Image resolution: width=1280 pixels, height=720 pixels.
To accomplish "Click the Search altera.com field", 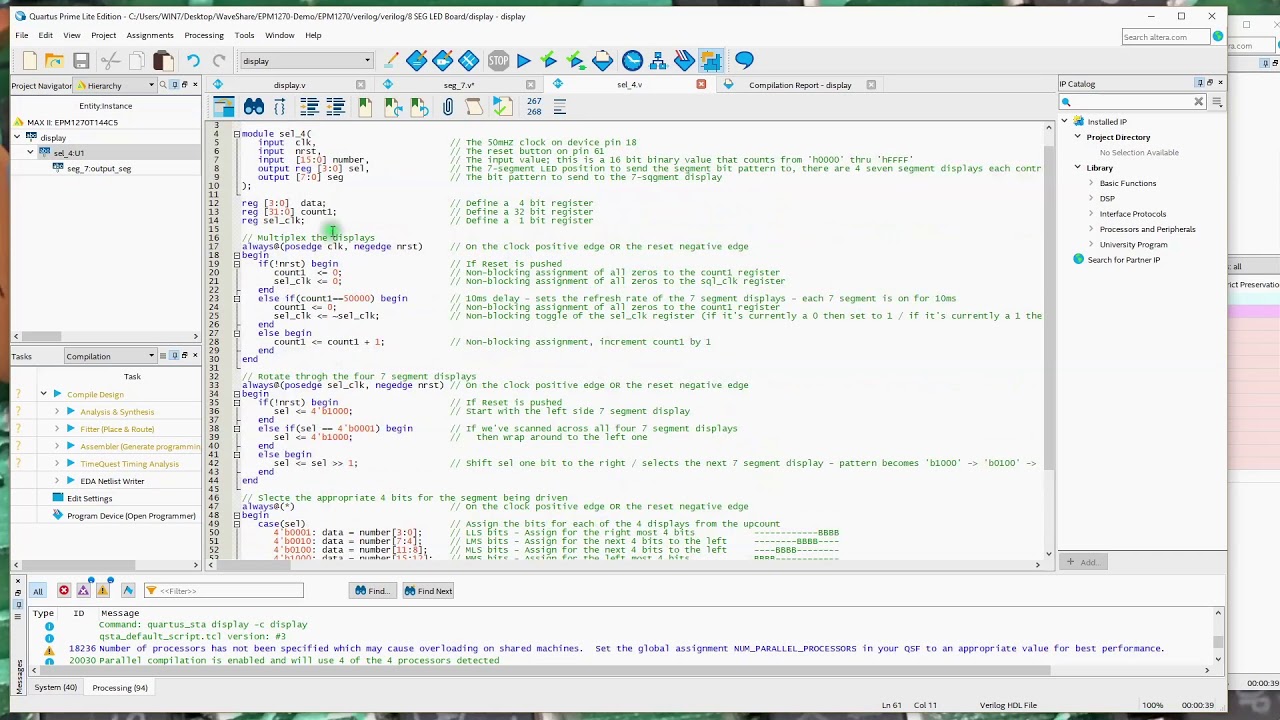I will coord(1165,37).
